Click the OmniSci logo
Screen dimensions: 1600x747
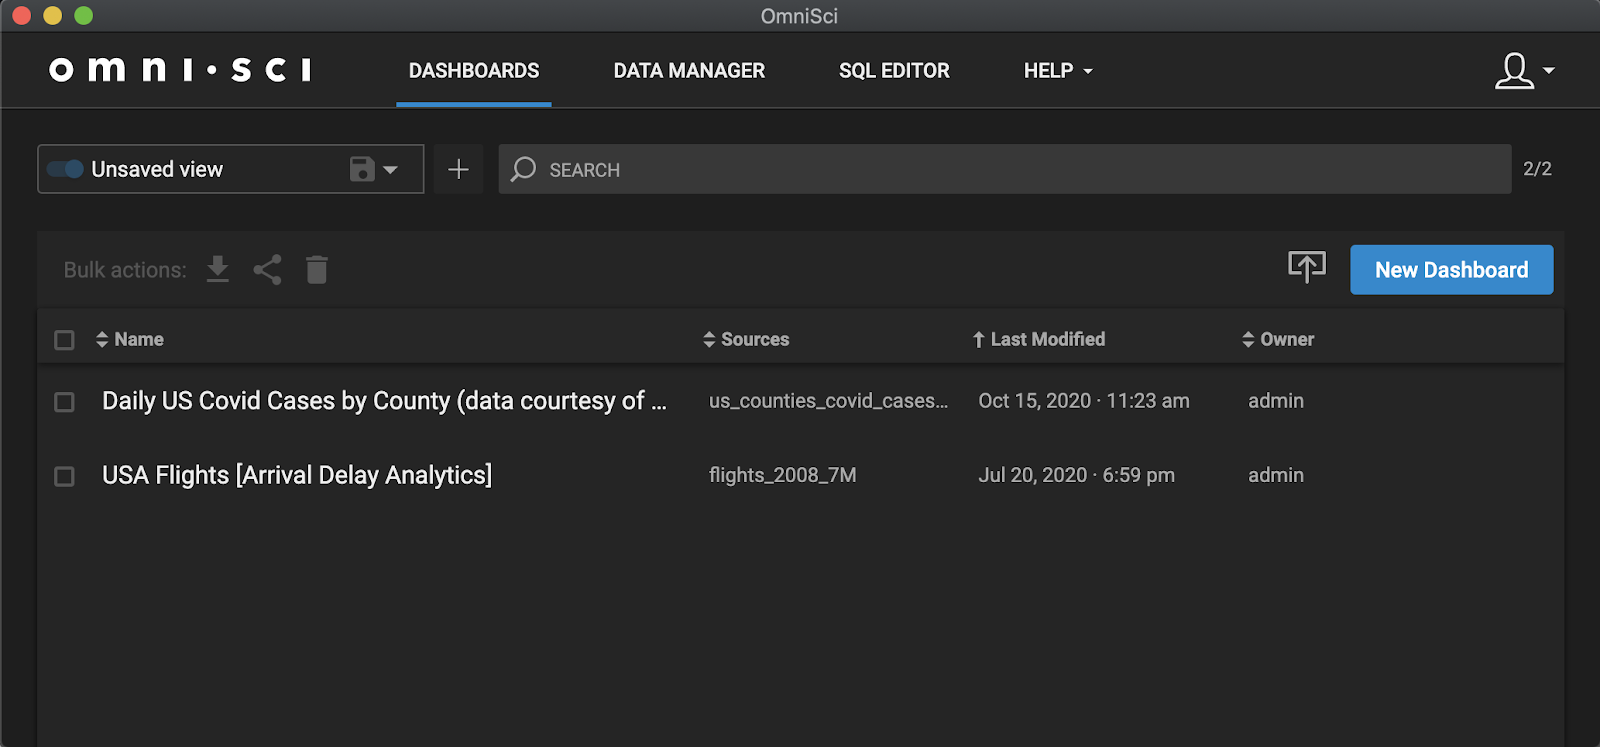point(180,69)
